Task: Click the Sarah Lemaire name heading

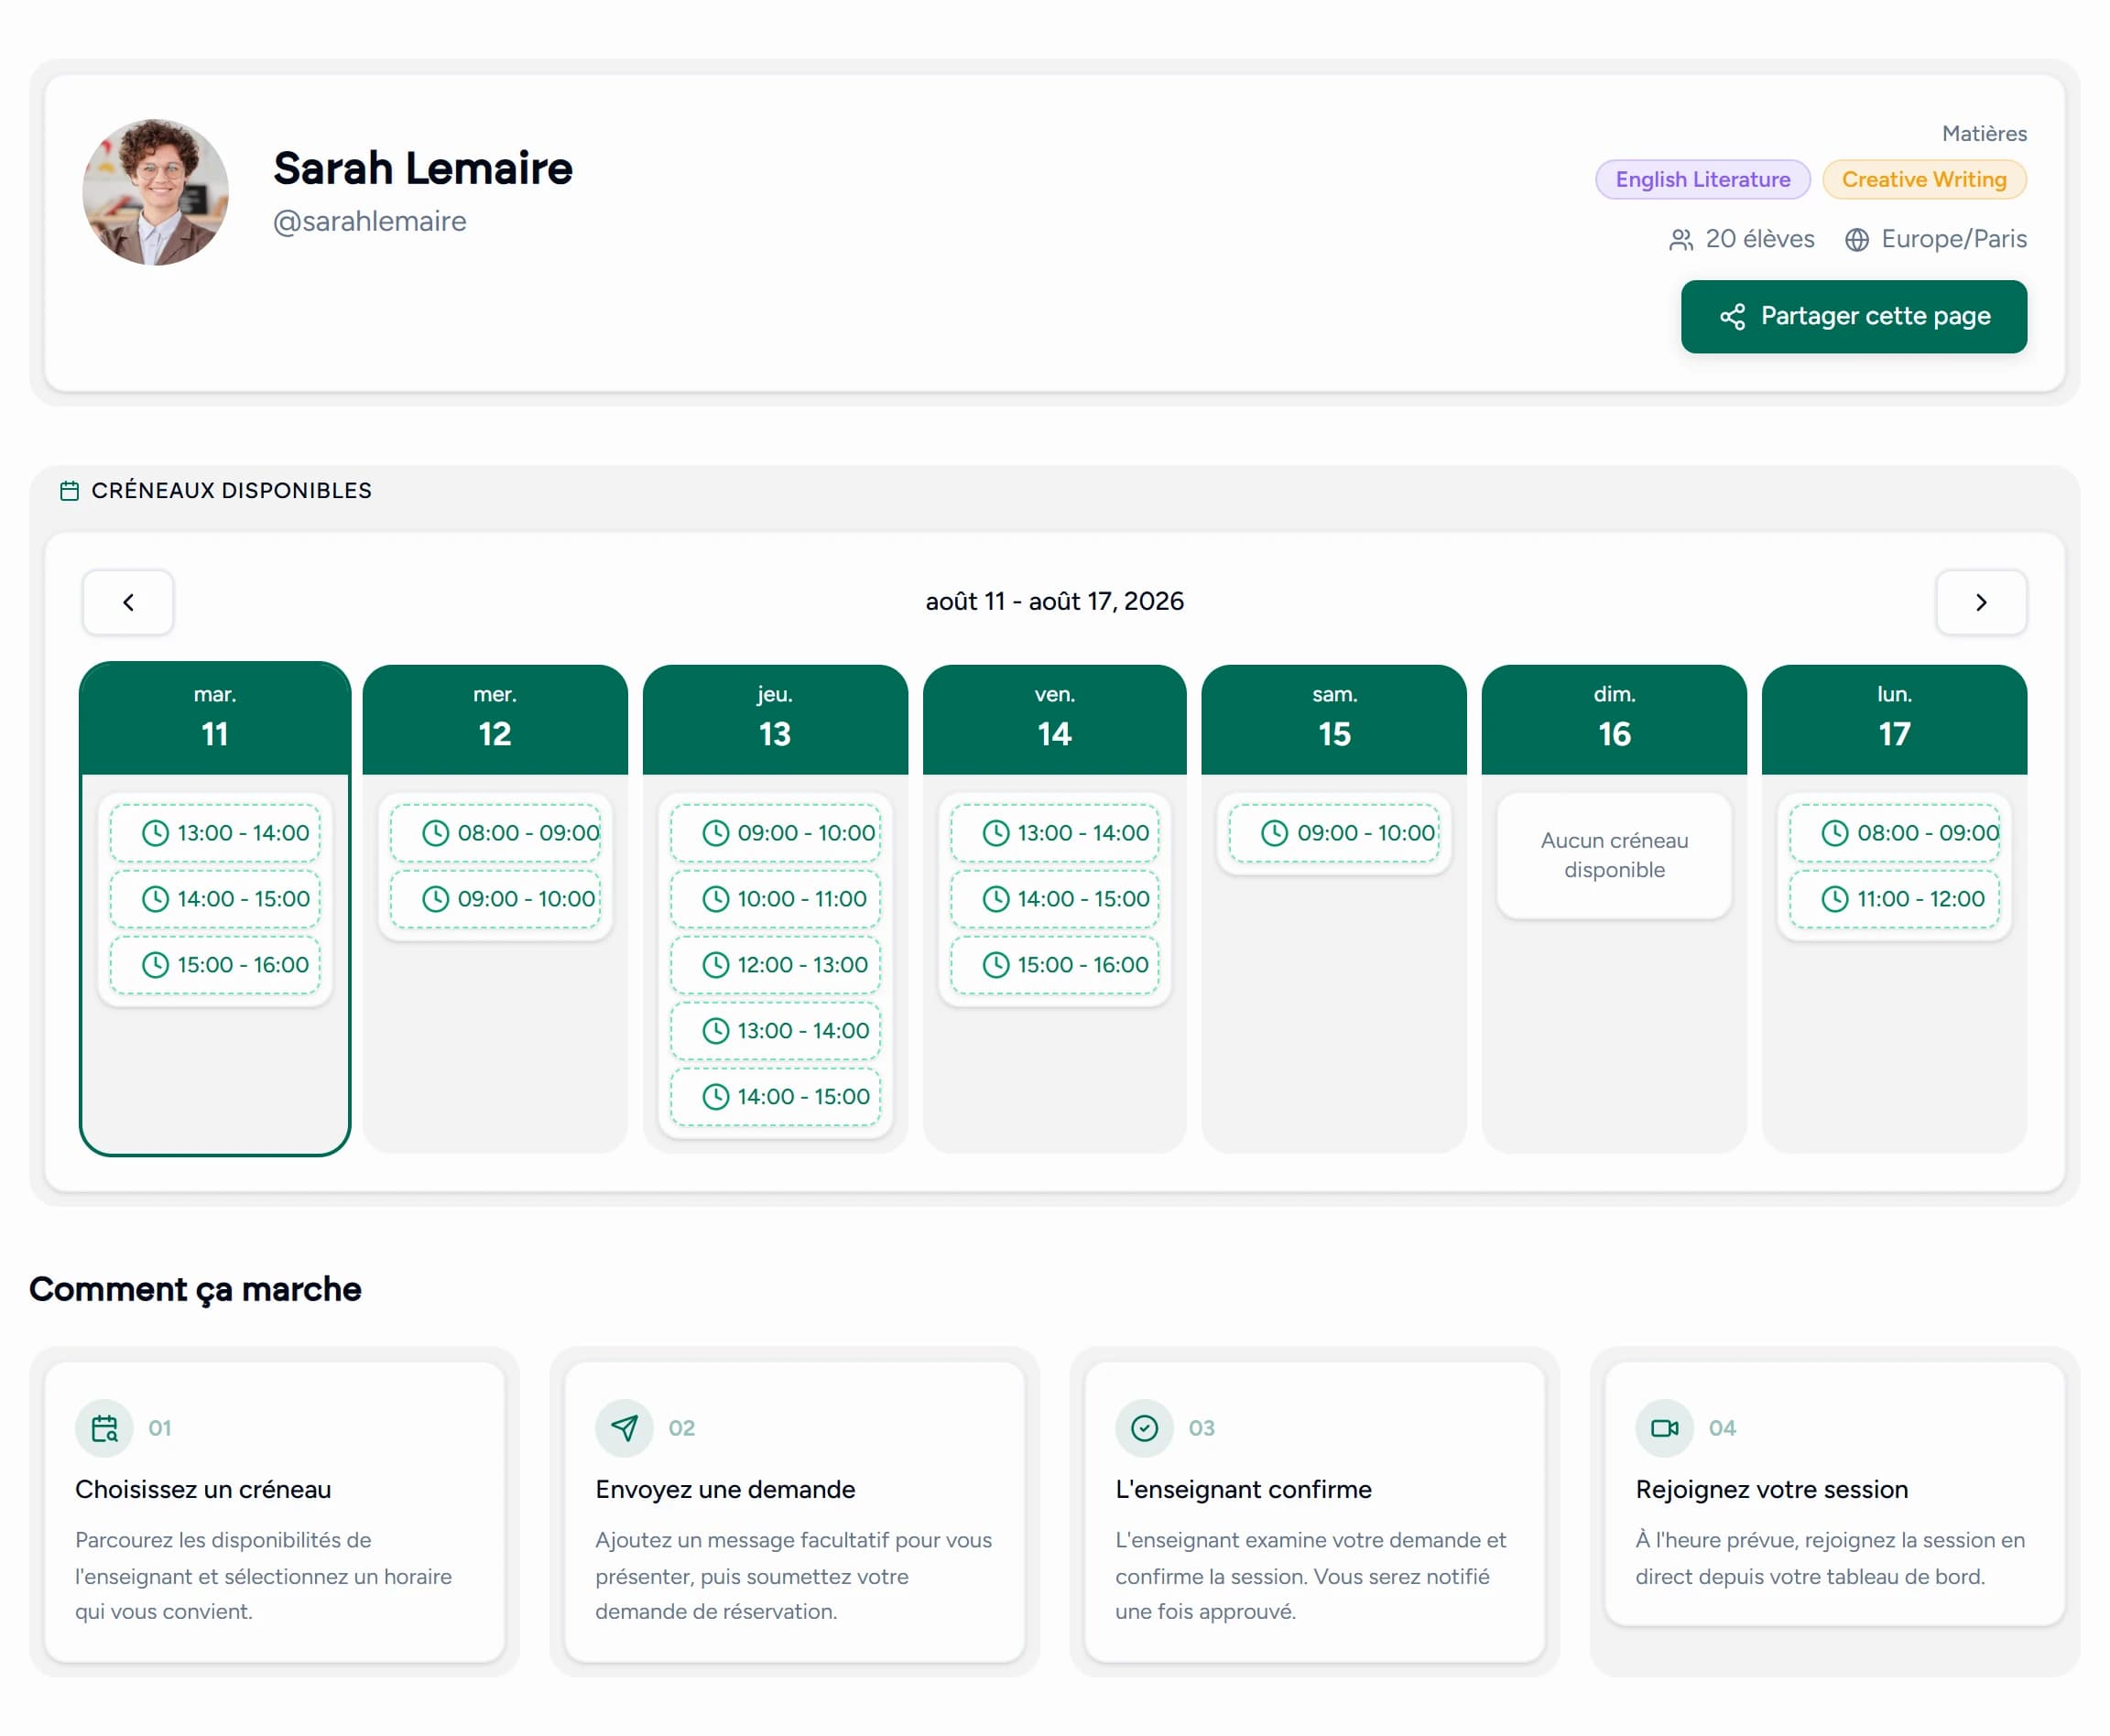Action: pyautogui.click(x=423, y=168)
